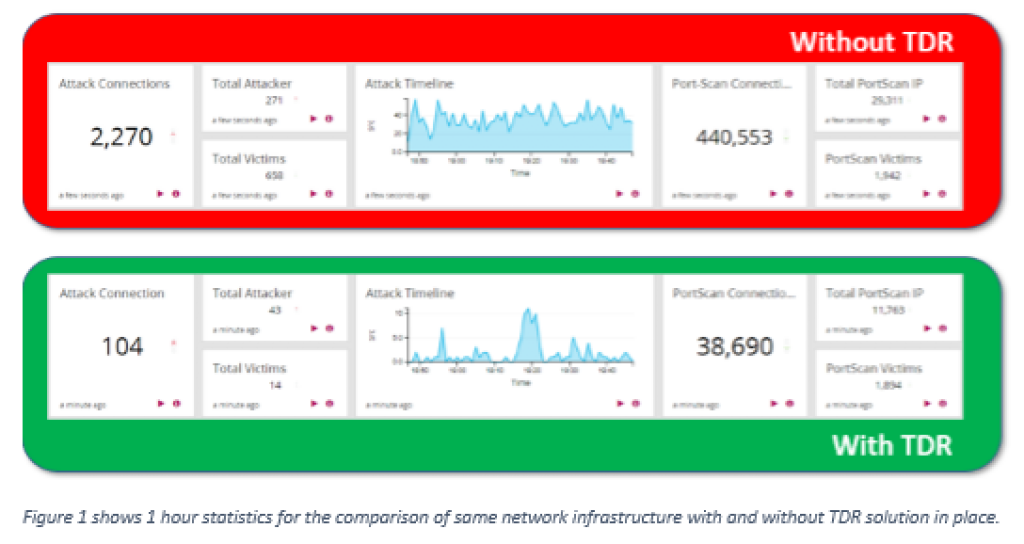This screenshot has height=544, width=1024.
Task: Click play icon on Total PortScan IP widget, Without TDR
Action: pyautogui.click(x=926, y=119)
